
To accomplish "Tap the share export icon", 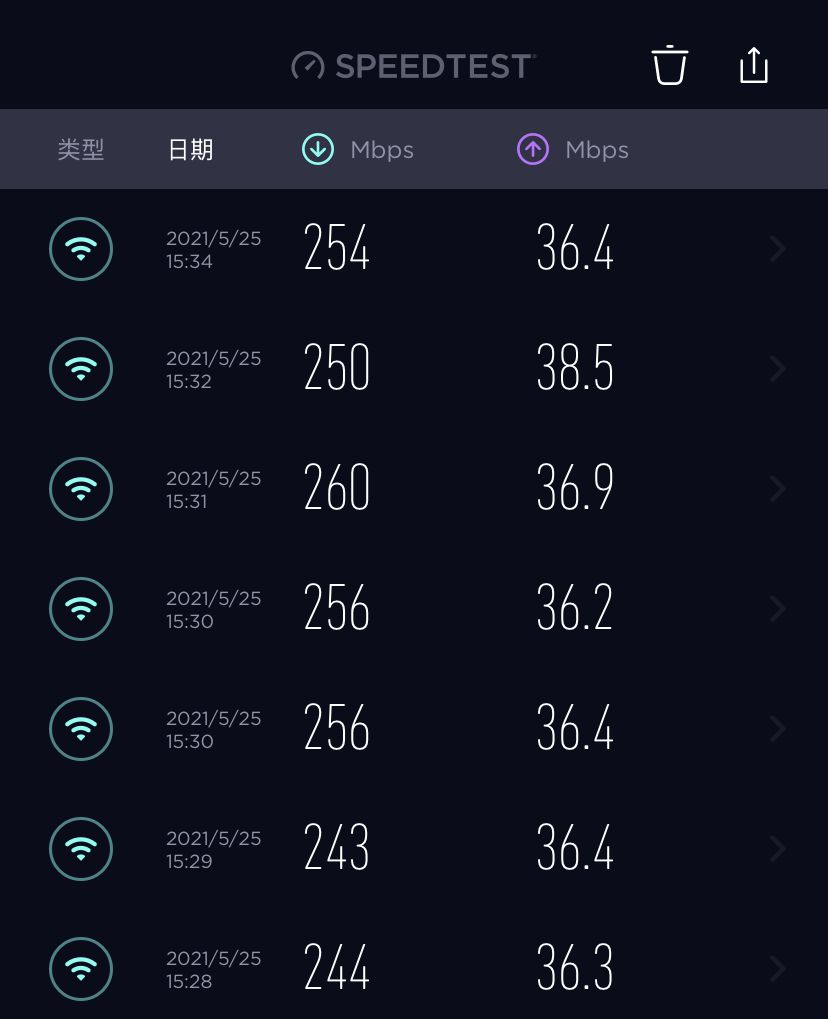I will click(754, 65).
